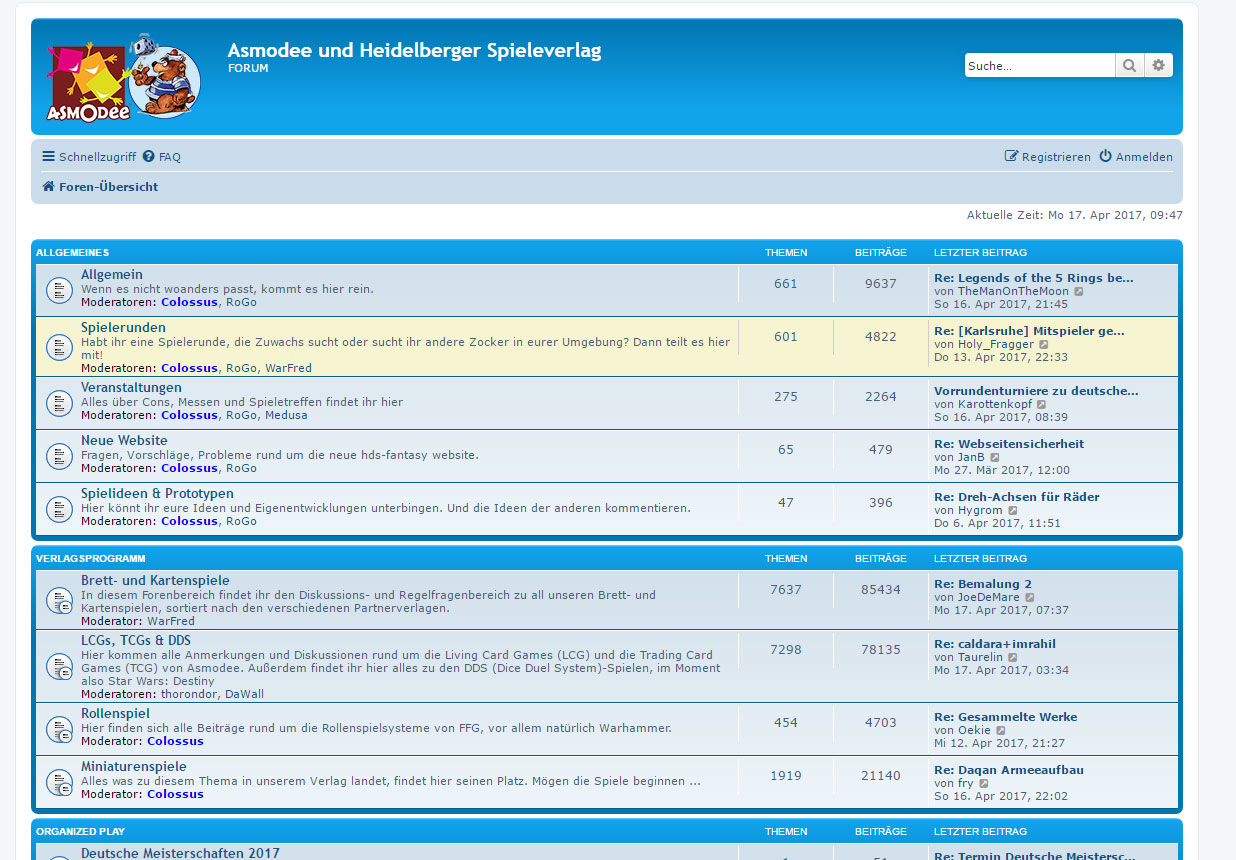Click the Rollenspiel forum status icon
The width and height of the screenshot is (1236, 860).
58,729
